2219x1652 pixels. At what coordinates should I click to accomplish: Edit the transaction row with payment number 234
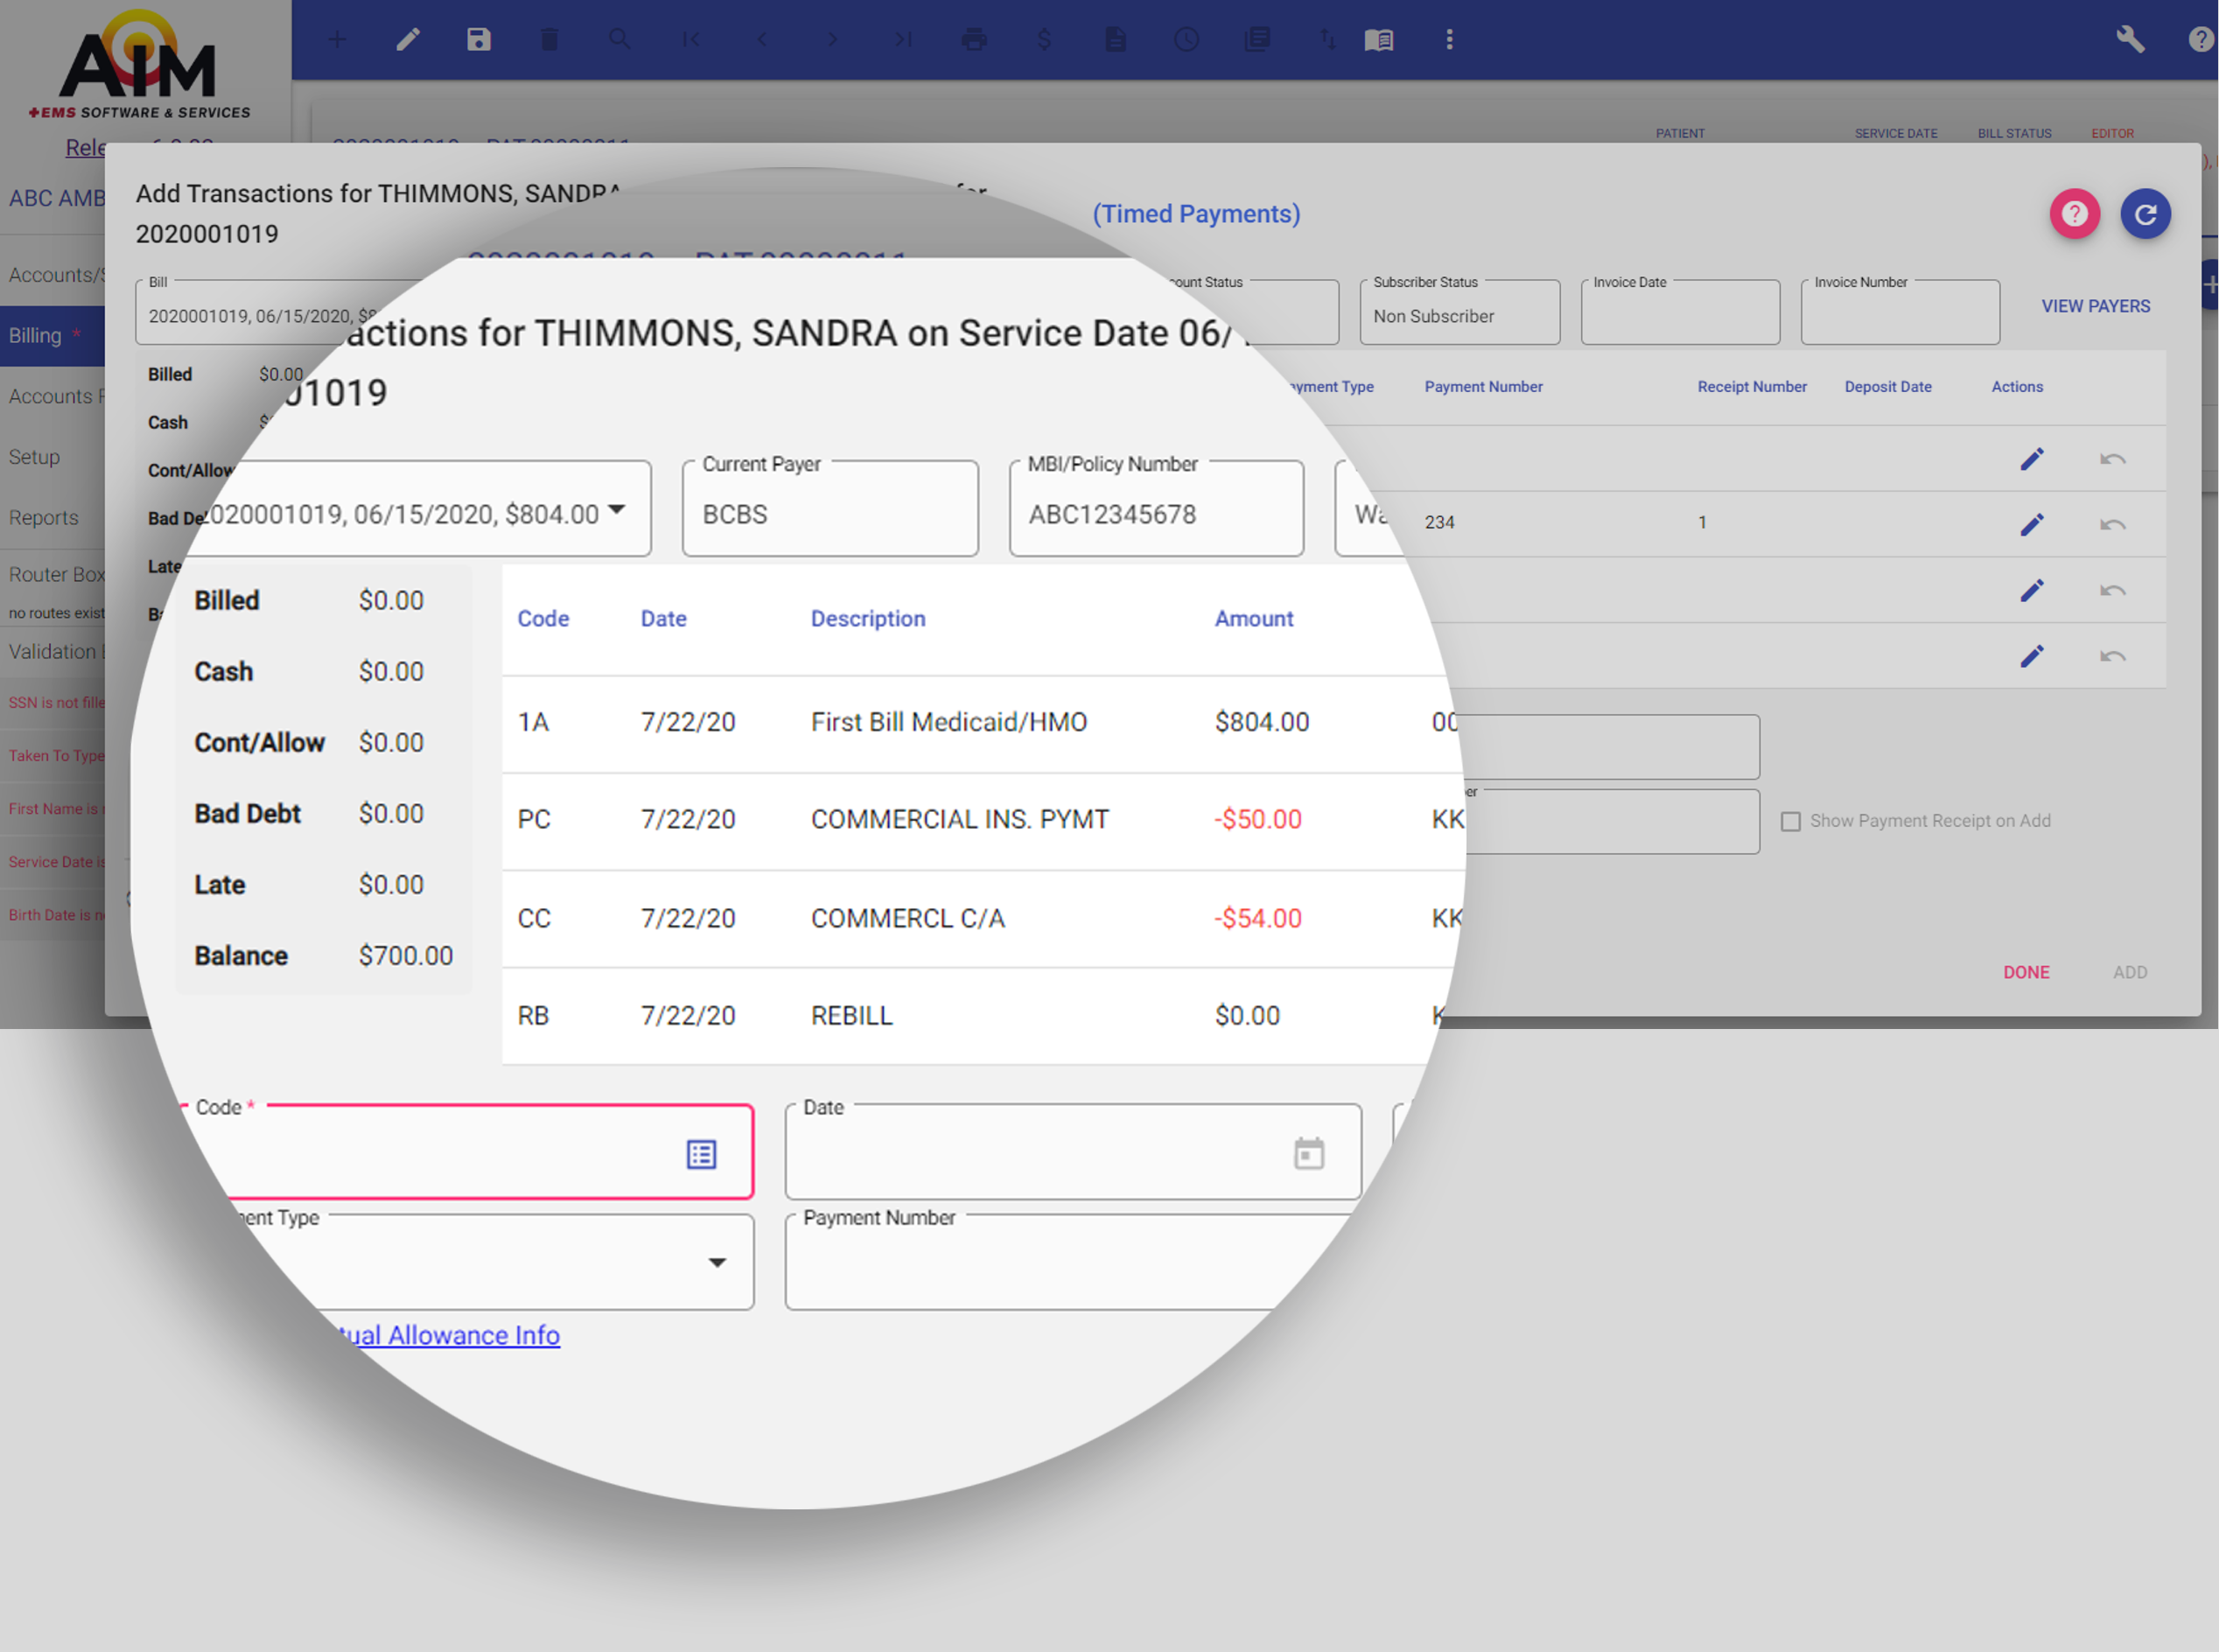click(2031, 524)
